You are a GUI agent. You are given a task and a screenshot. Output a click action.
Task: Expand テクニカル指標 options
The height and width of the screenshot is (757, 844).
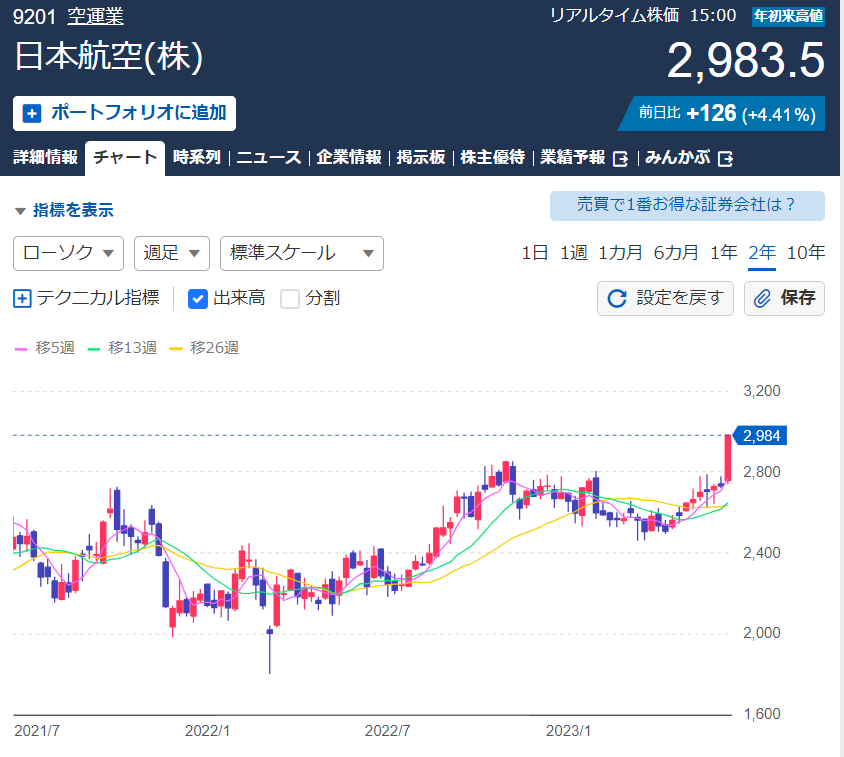87,298
